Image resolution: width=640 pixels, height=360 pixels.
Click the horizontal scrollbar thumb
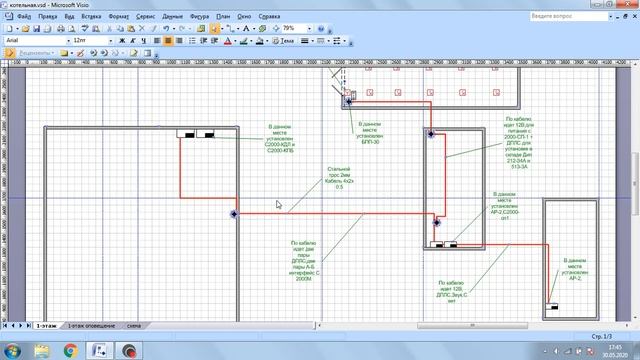pos(472,325)
